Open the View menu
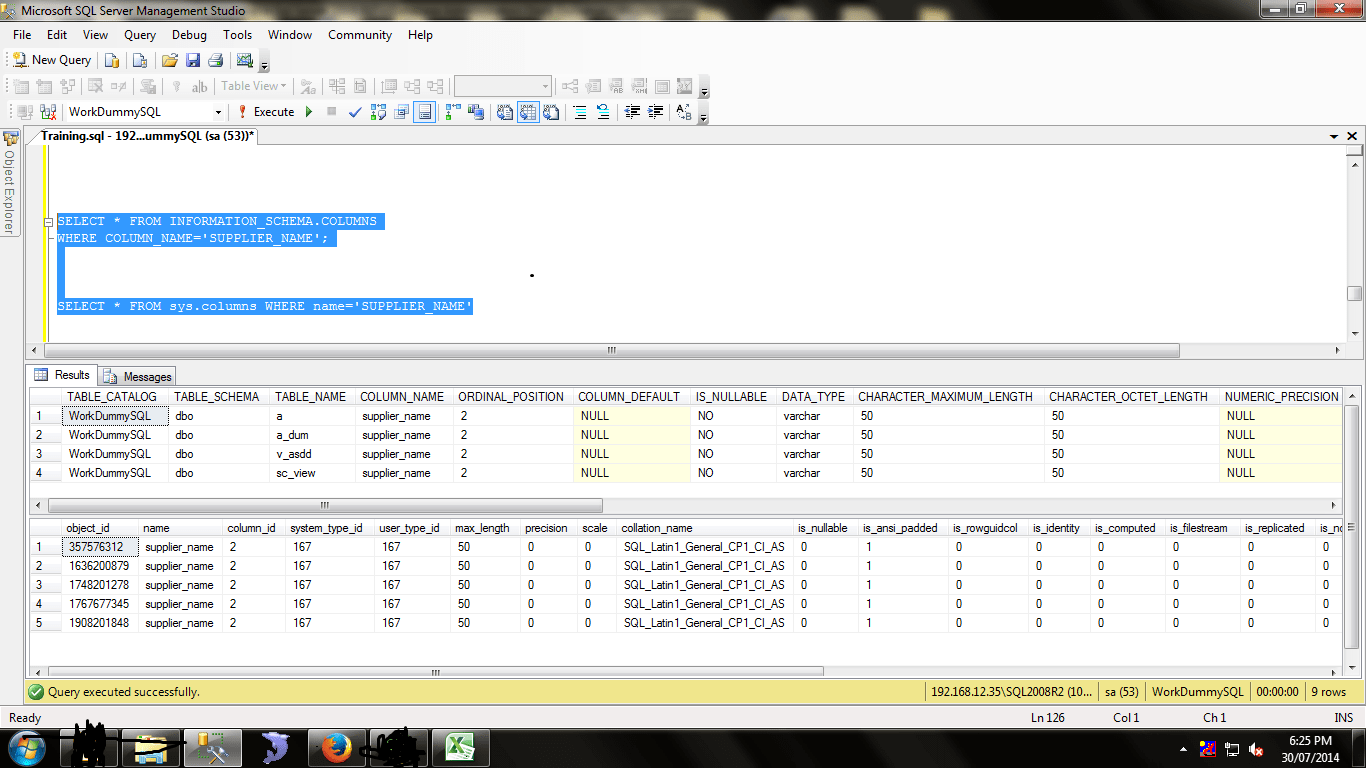 click(x=95, y=35)
